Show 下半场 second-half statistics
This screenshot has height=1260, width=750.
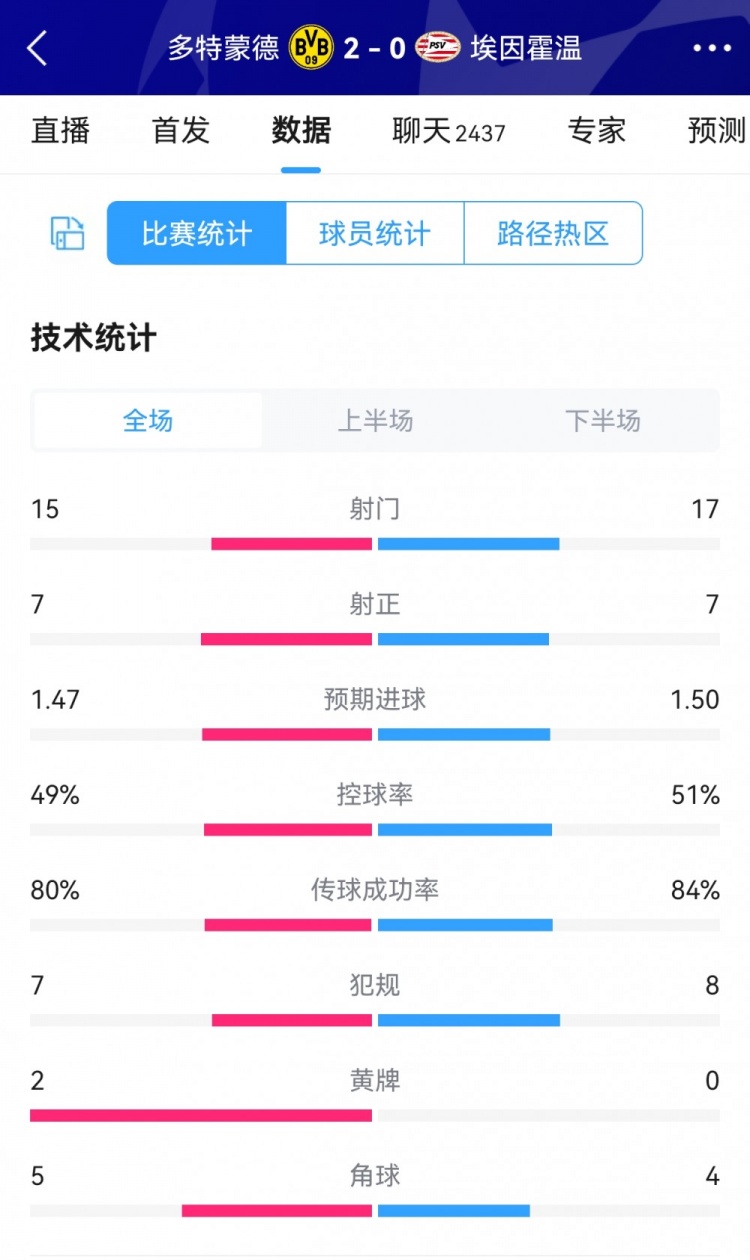(602, 421)
